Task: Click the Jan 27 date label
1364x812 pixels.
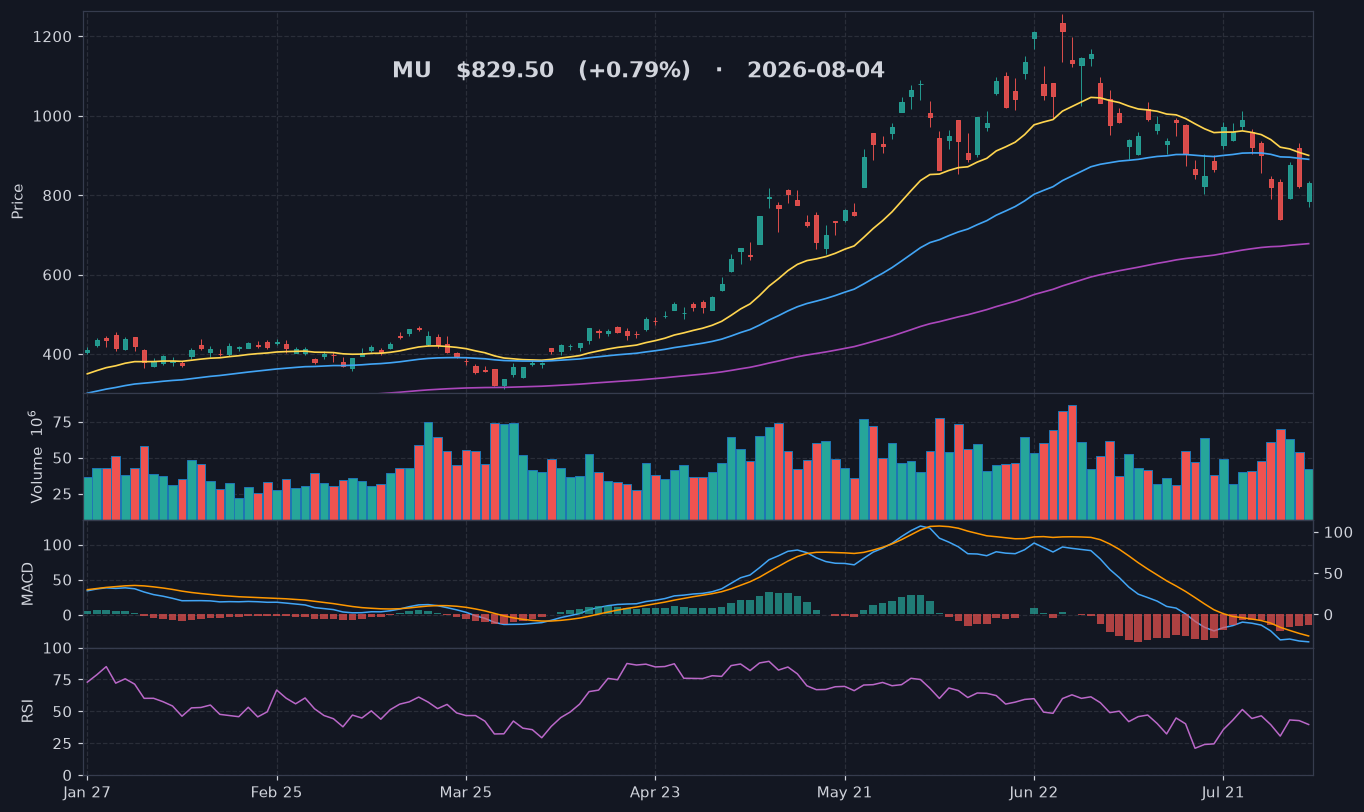Action: tap(88, 793)
